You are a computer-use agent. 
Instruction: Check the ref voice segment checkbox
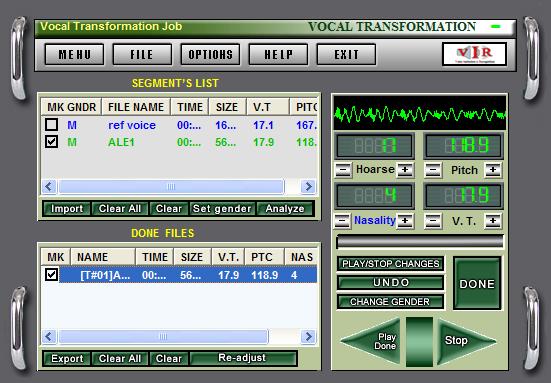(52, 125)
